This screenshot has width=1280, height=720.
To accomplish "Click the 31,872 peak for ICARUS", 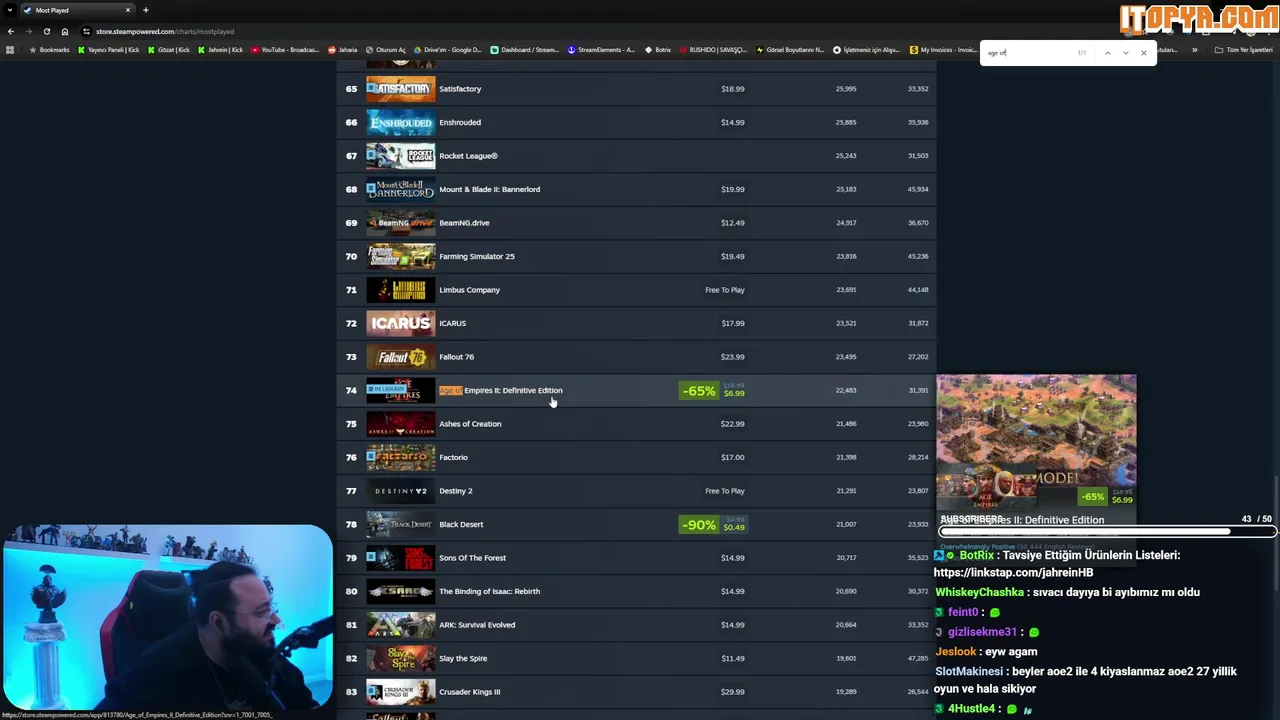I will point(918,323).
